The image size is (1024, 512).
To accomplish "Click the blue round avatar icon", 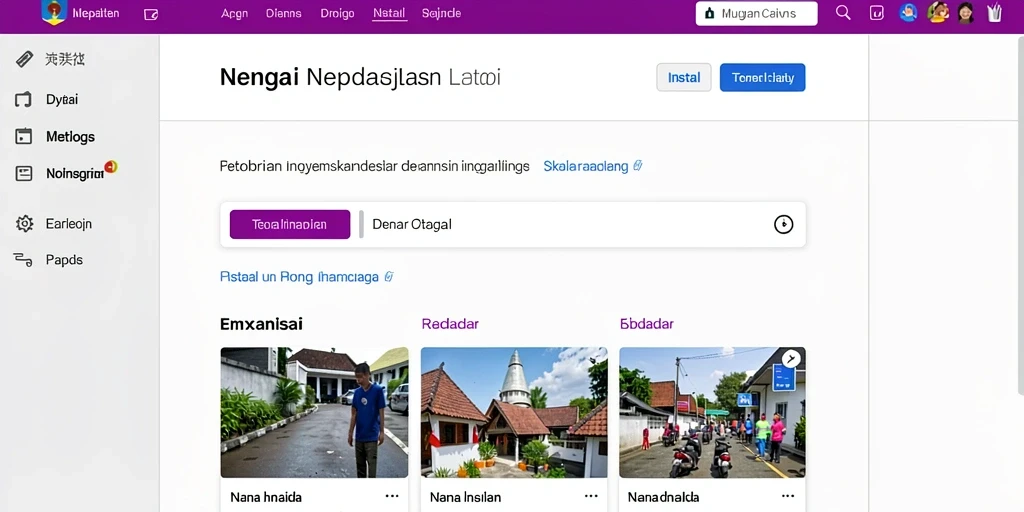I will pyautogui.click(x=908, y=12).
